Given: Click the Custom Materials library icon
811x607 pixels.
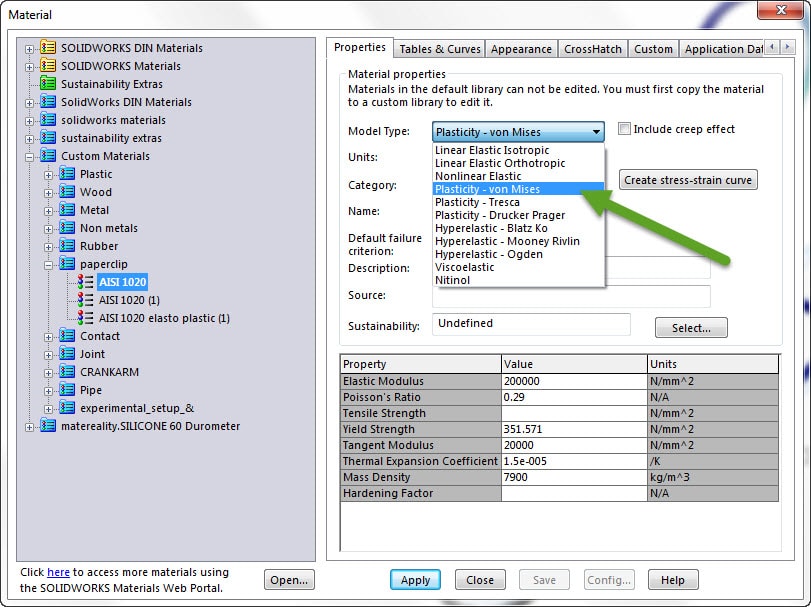Looking at the screenshot, I should pos(48,156).
